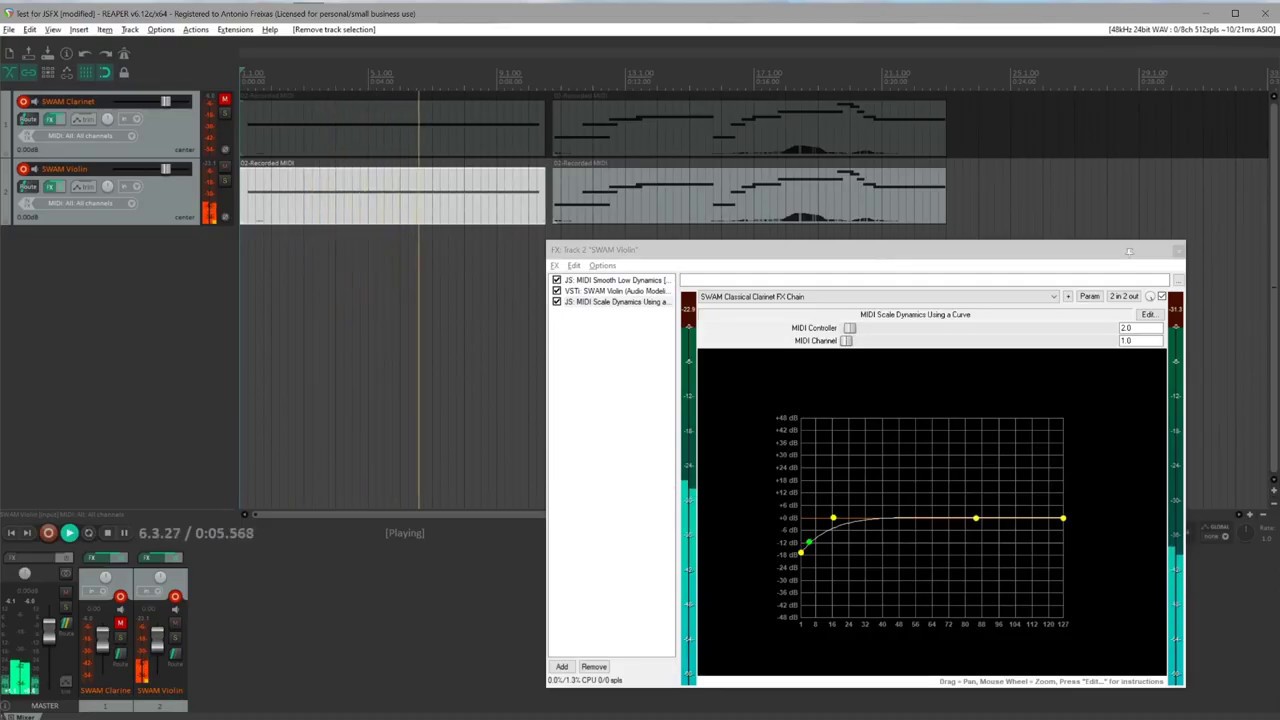Viewport: 1280px width, 720px height.
Task: Toggle the snap magnet toolbar icon
Action: 104,73
